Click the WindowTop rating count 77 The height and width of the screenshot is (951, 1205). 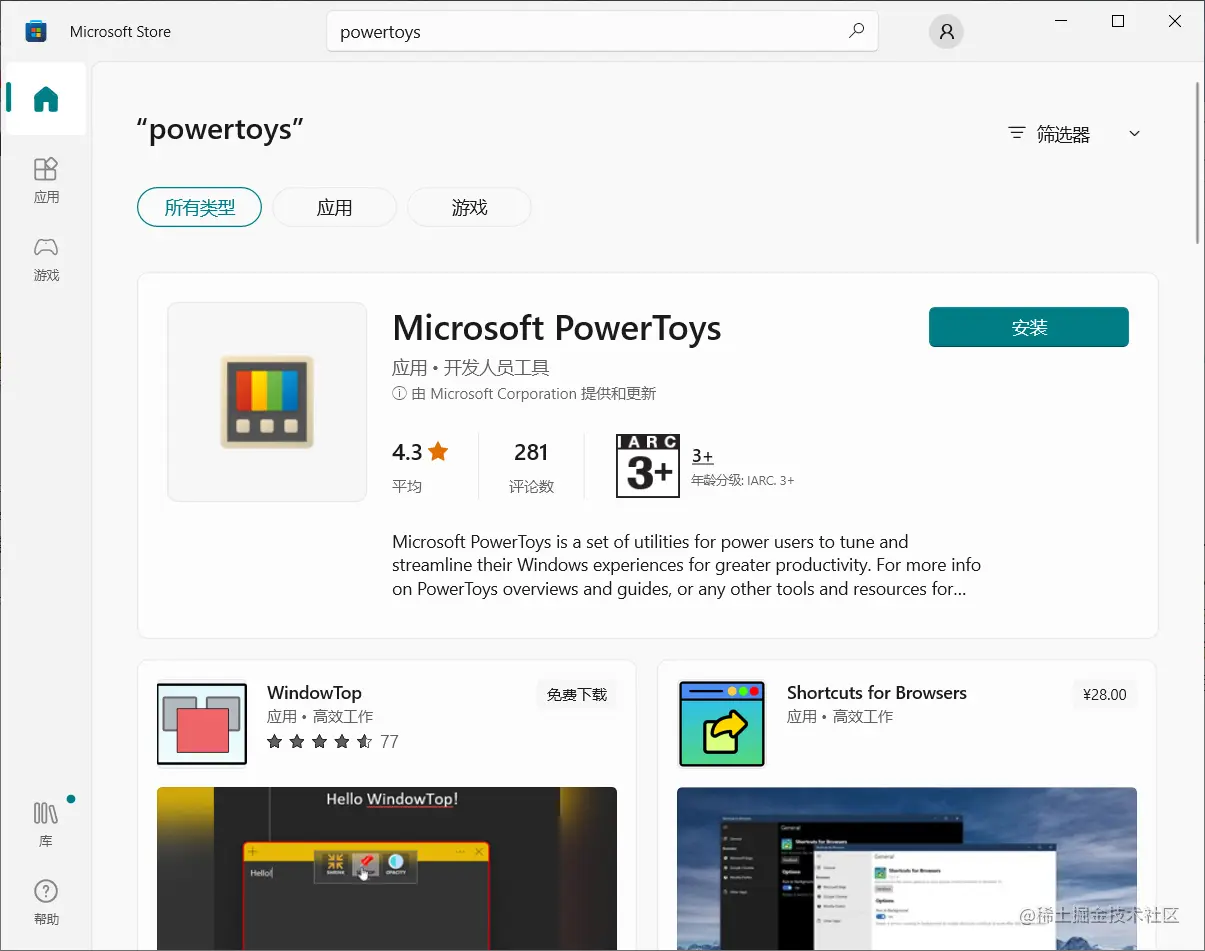(389, 742)
